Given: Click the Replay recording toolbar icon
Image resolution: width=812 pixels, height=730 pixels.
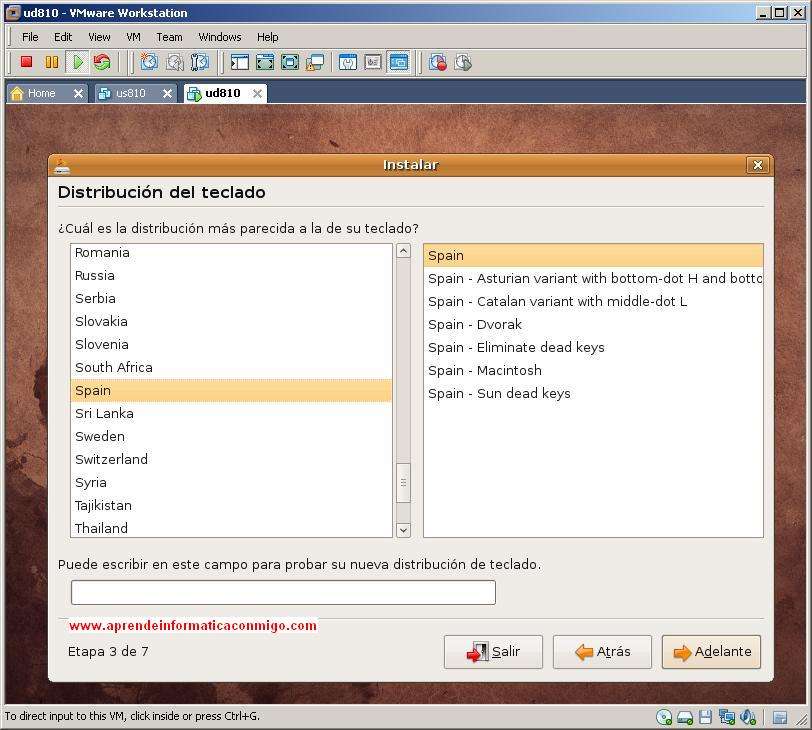Looking at the screenshot, I should [463, 63].
